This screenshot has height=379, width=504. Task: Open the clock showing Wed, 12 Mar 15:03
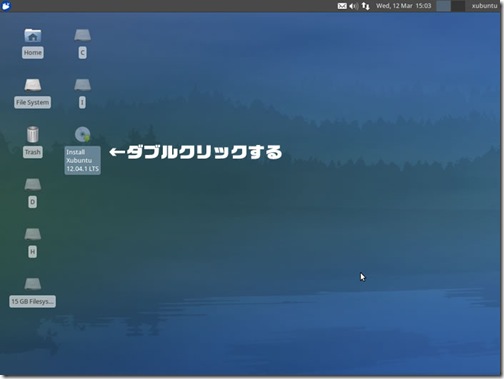403,6
